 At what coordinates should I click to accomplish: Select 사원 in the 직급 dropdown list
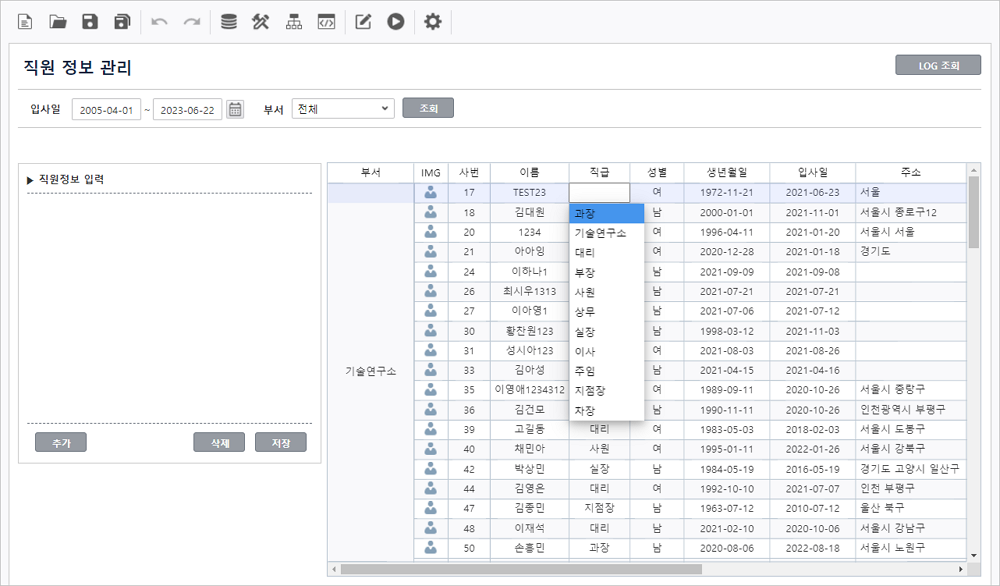(x=585, y=292)
